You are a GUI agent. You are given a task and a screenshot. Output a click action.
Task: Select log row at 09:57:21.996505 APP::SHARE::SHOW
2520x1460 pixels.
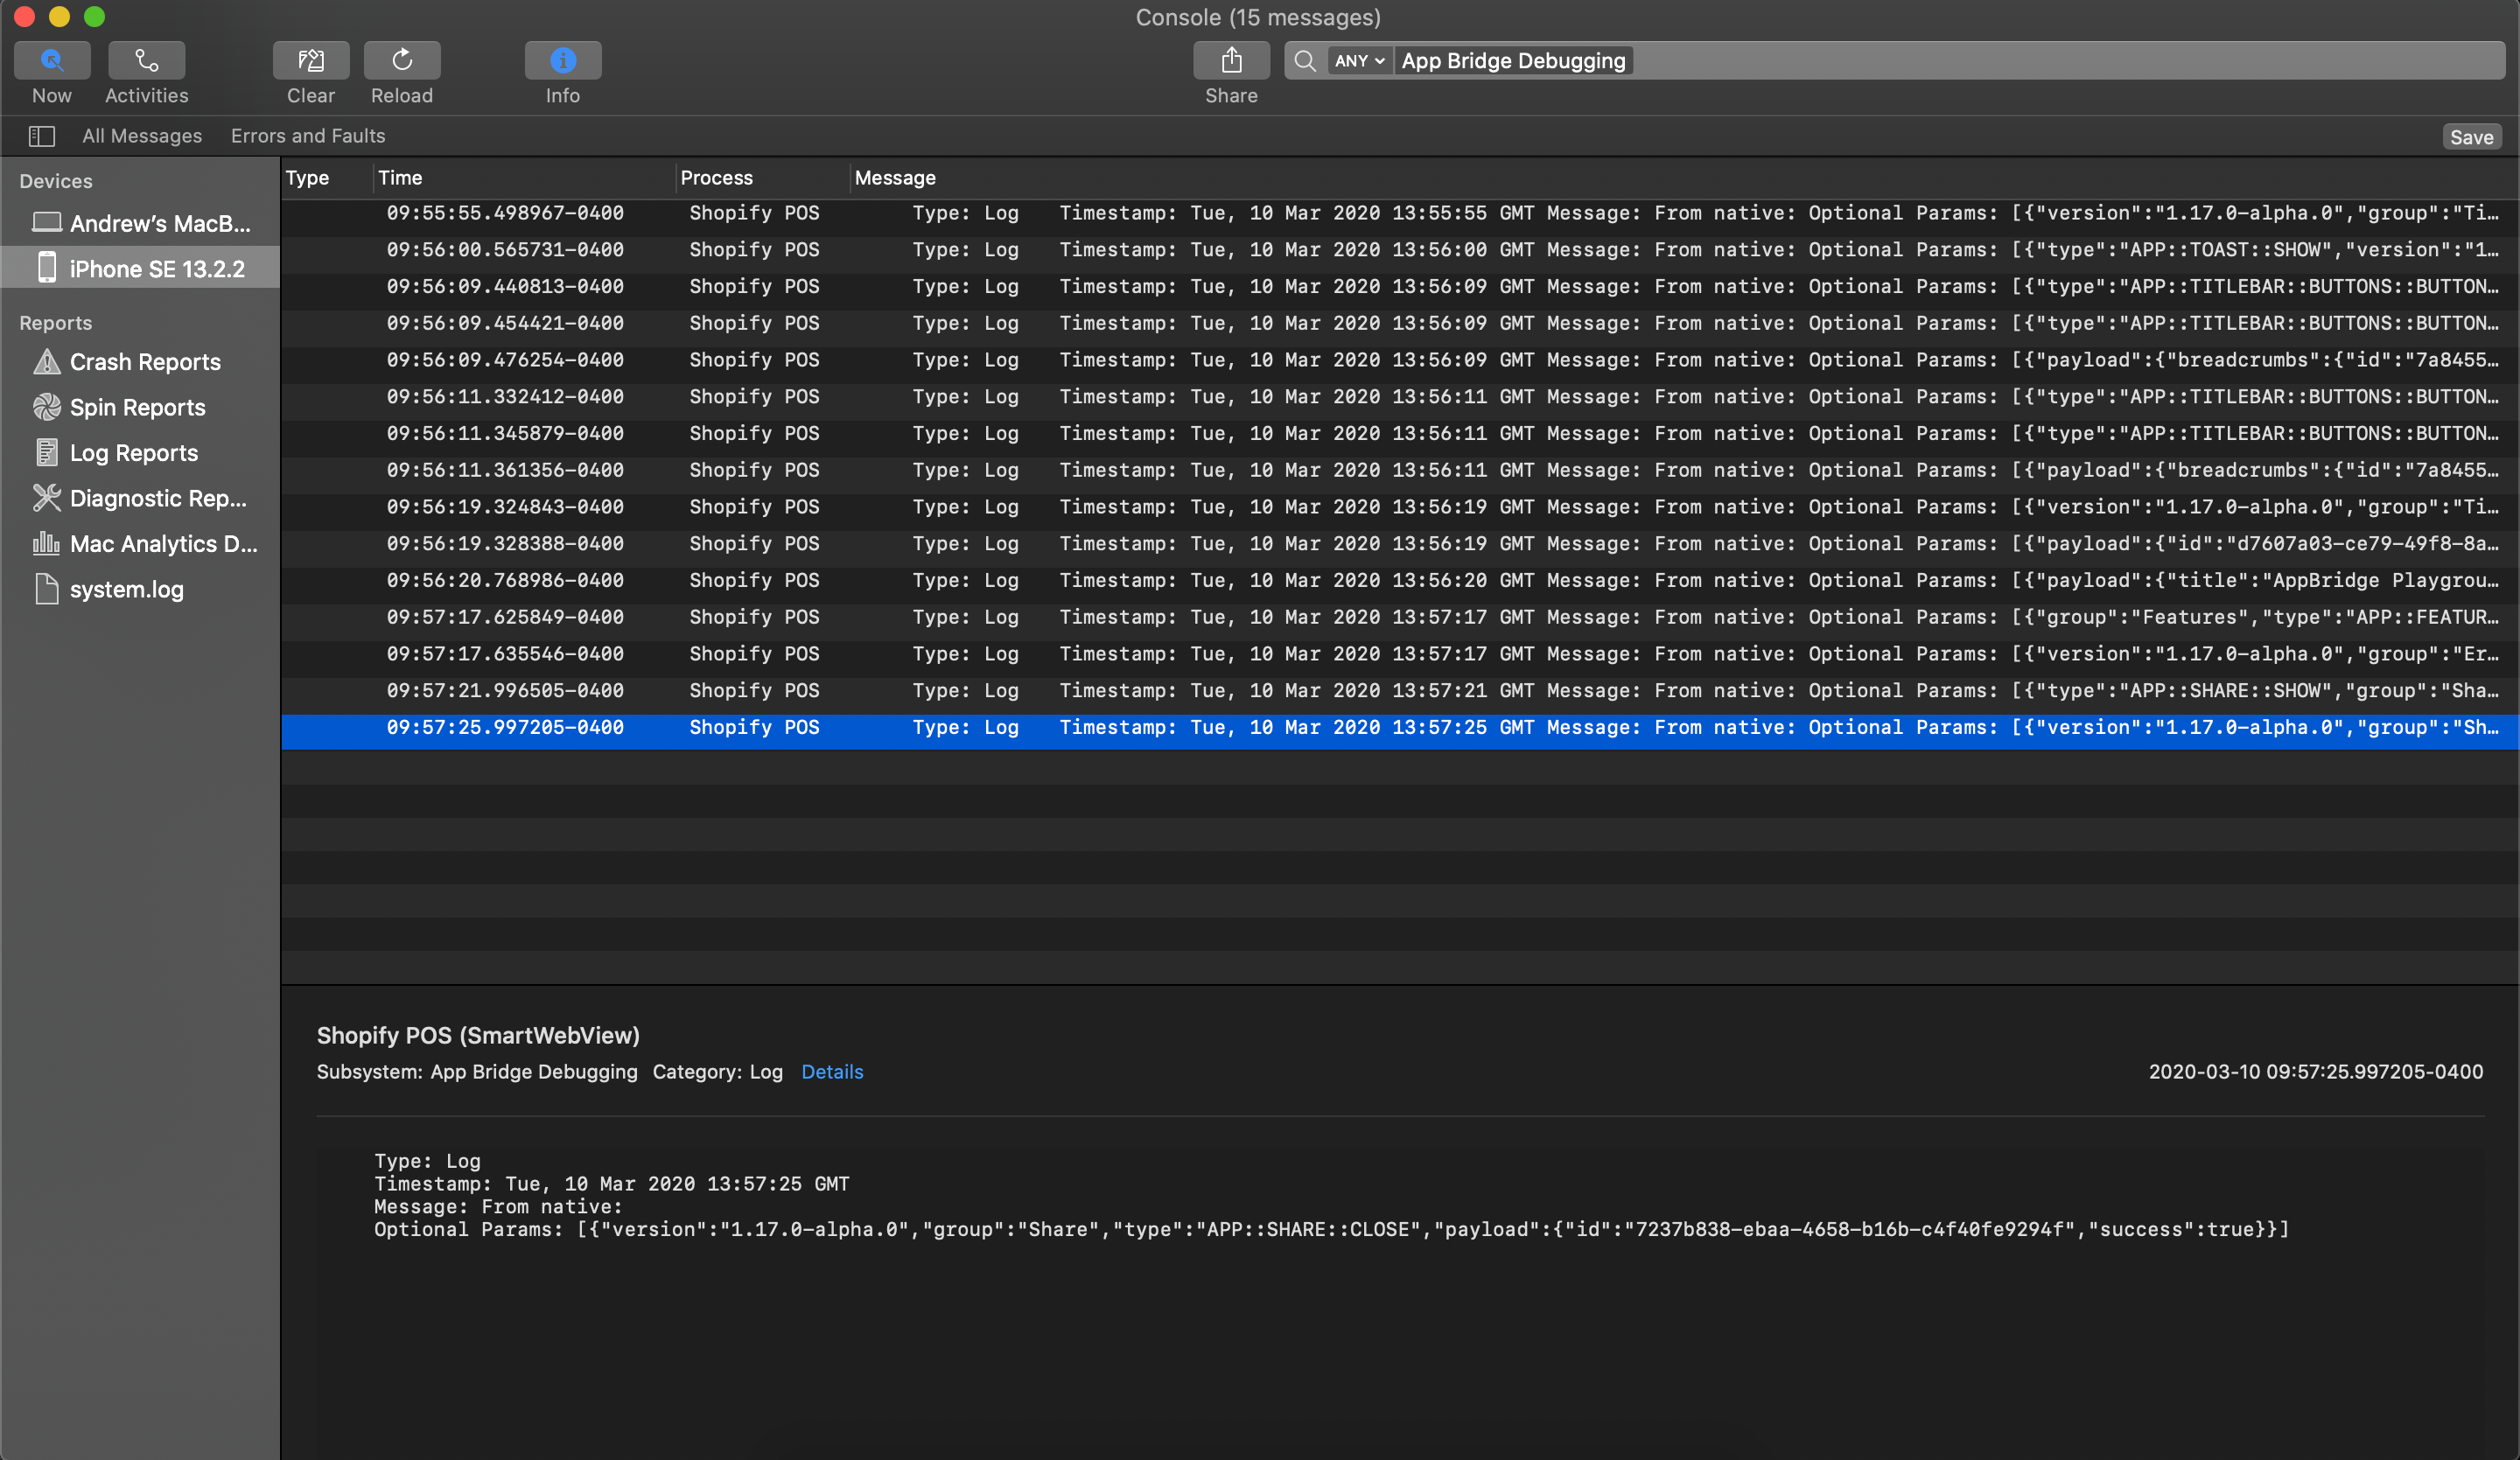click(x=1400, y=691)
